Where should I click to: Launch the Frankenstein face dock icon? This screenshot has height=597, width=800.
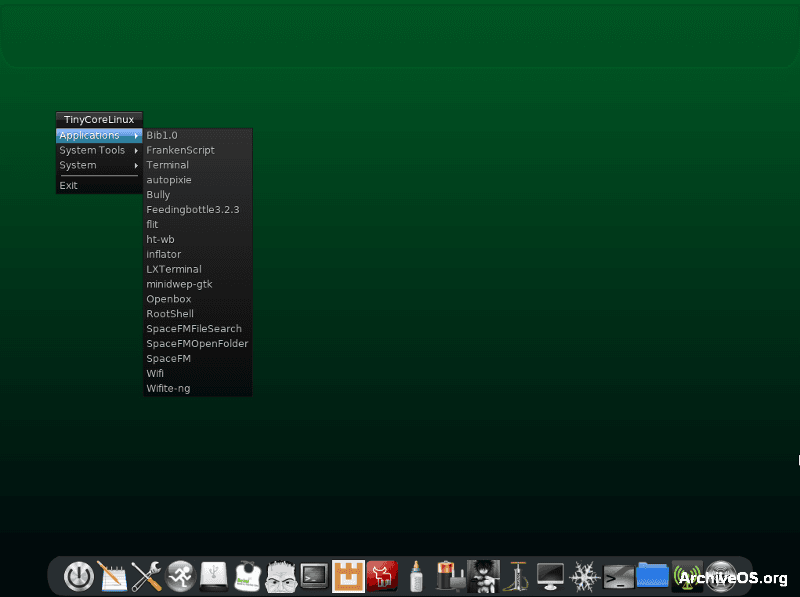281,577
